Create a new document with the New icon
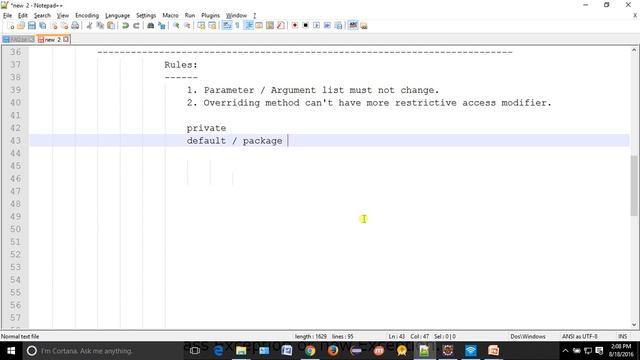The height and width of the screenshot is (360, 640). (11, 26)
